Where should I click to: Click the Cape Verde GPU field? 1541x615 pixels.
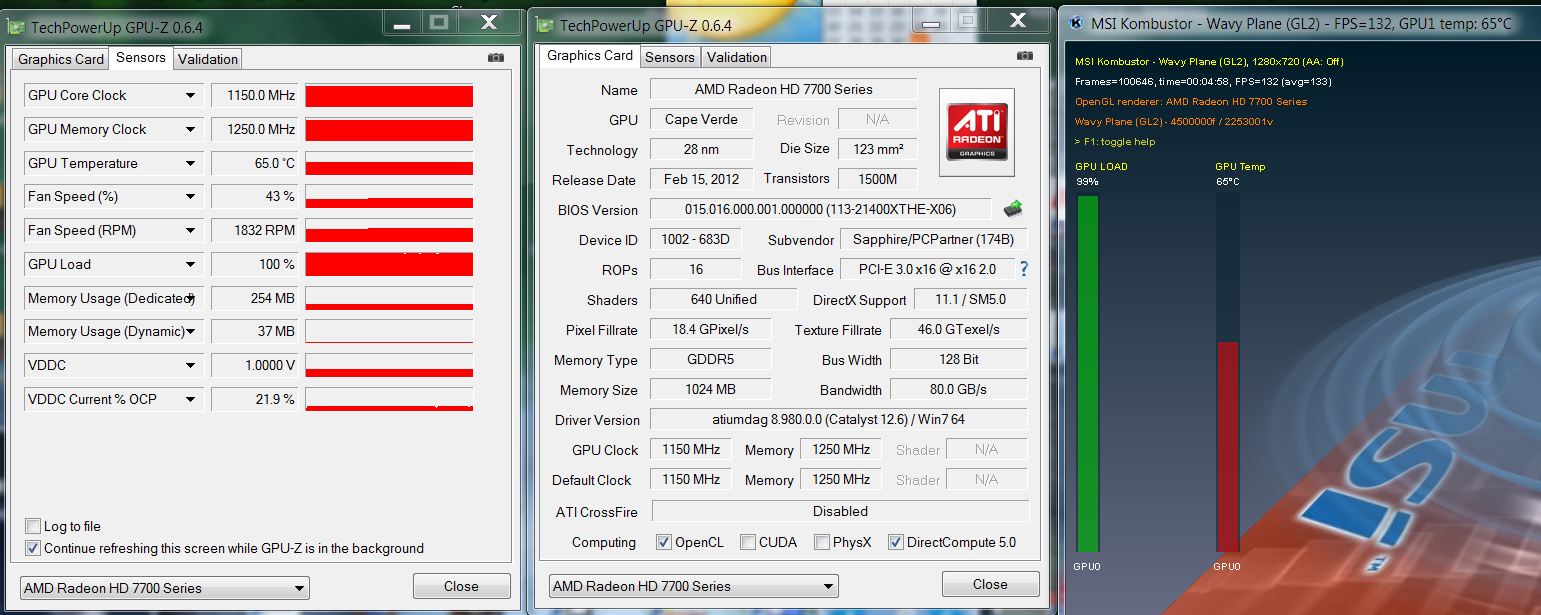click(x=701, y=119)
